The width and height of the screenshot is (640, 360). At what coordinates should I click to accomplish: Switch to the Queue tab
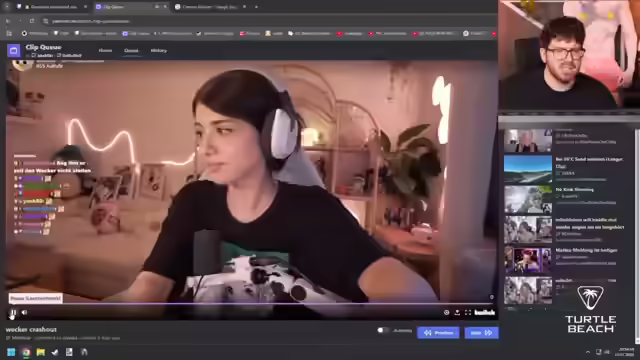coord(131,51)
